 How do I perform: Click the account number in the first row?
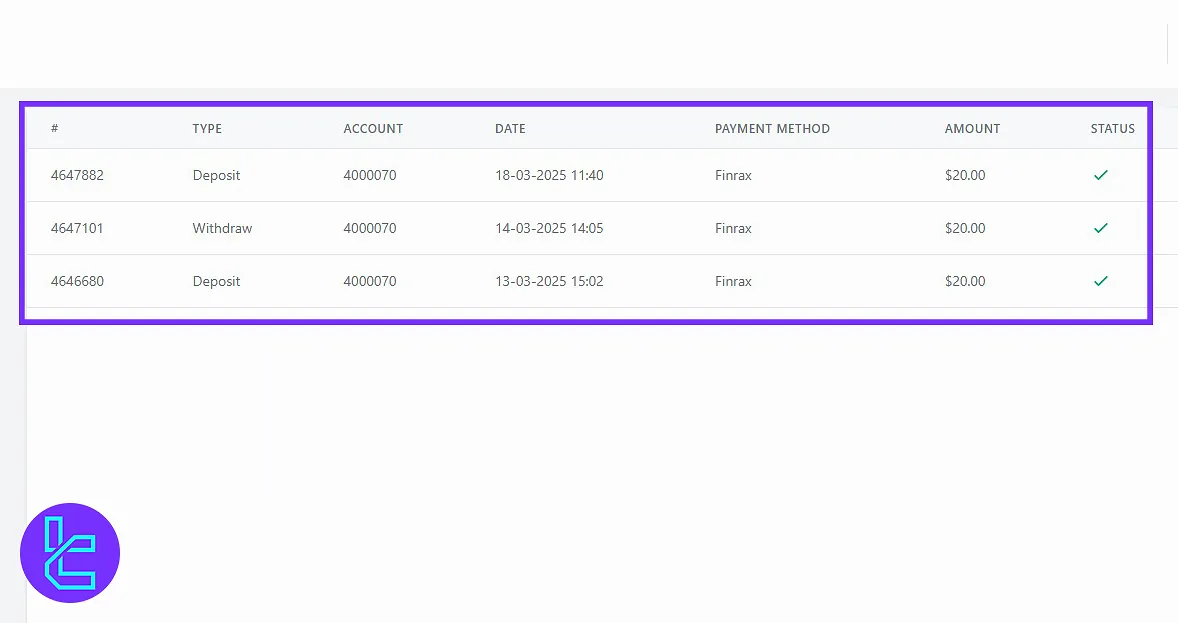[x=370, y=175]
